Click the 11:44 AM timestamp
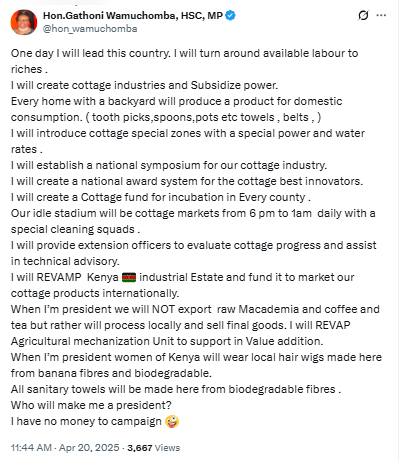The image size is (416, 462). [31, 447]
